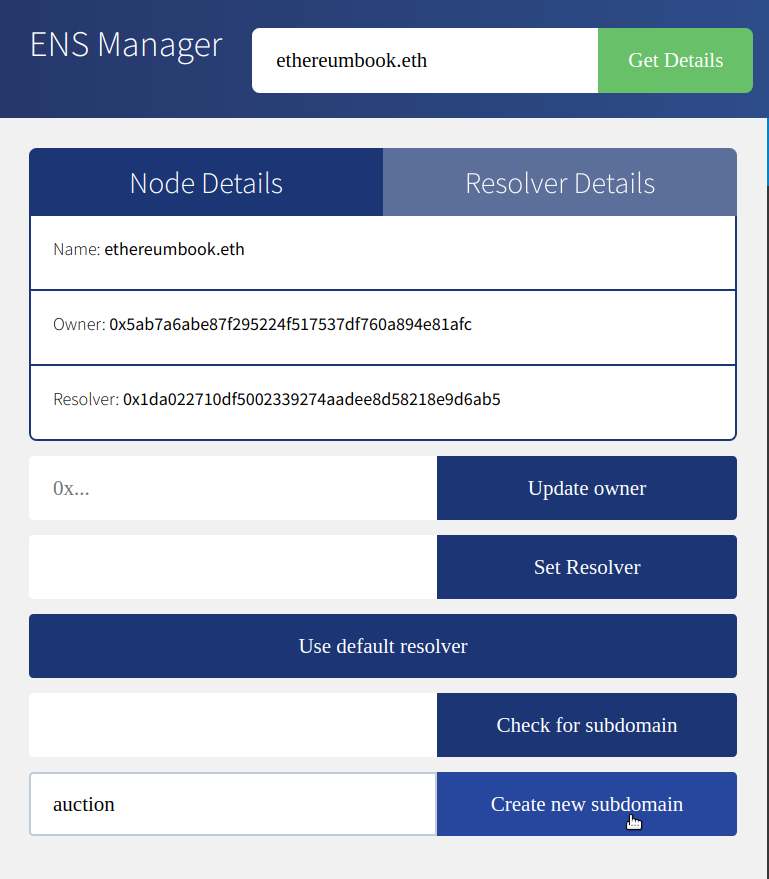This screenshot has width=769, height=879.
Task: Click the Set Resolver button
Action: (586, 567)
